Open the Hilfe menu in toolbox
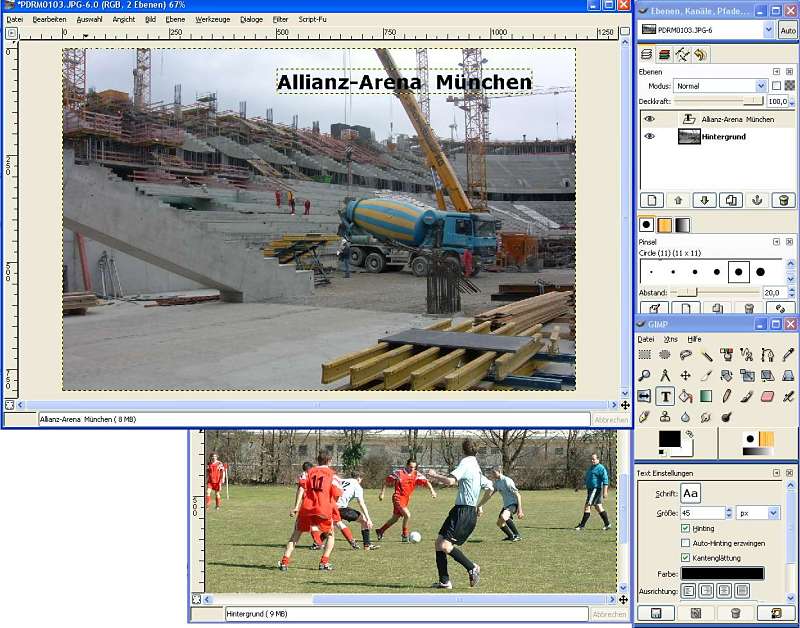This screenshot has height=628, width=800. pos(694,339)
